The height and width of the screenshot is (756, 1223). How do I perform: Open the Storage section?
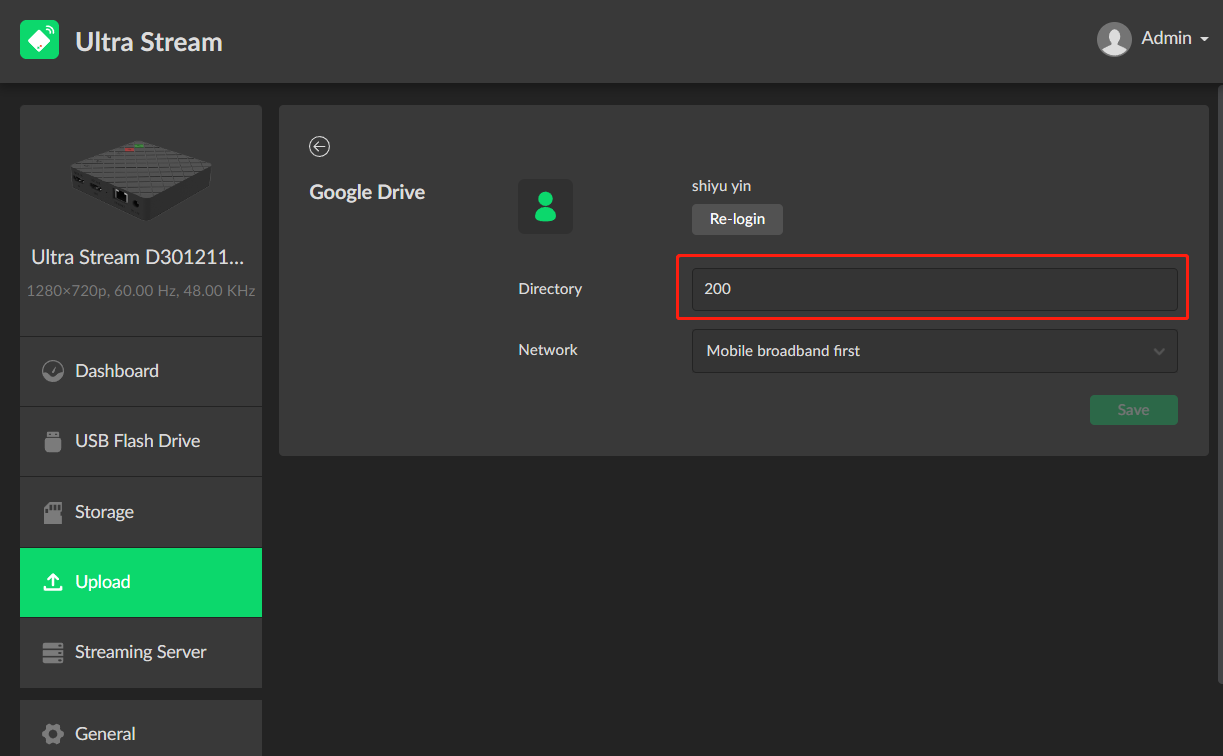point(141,512)
